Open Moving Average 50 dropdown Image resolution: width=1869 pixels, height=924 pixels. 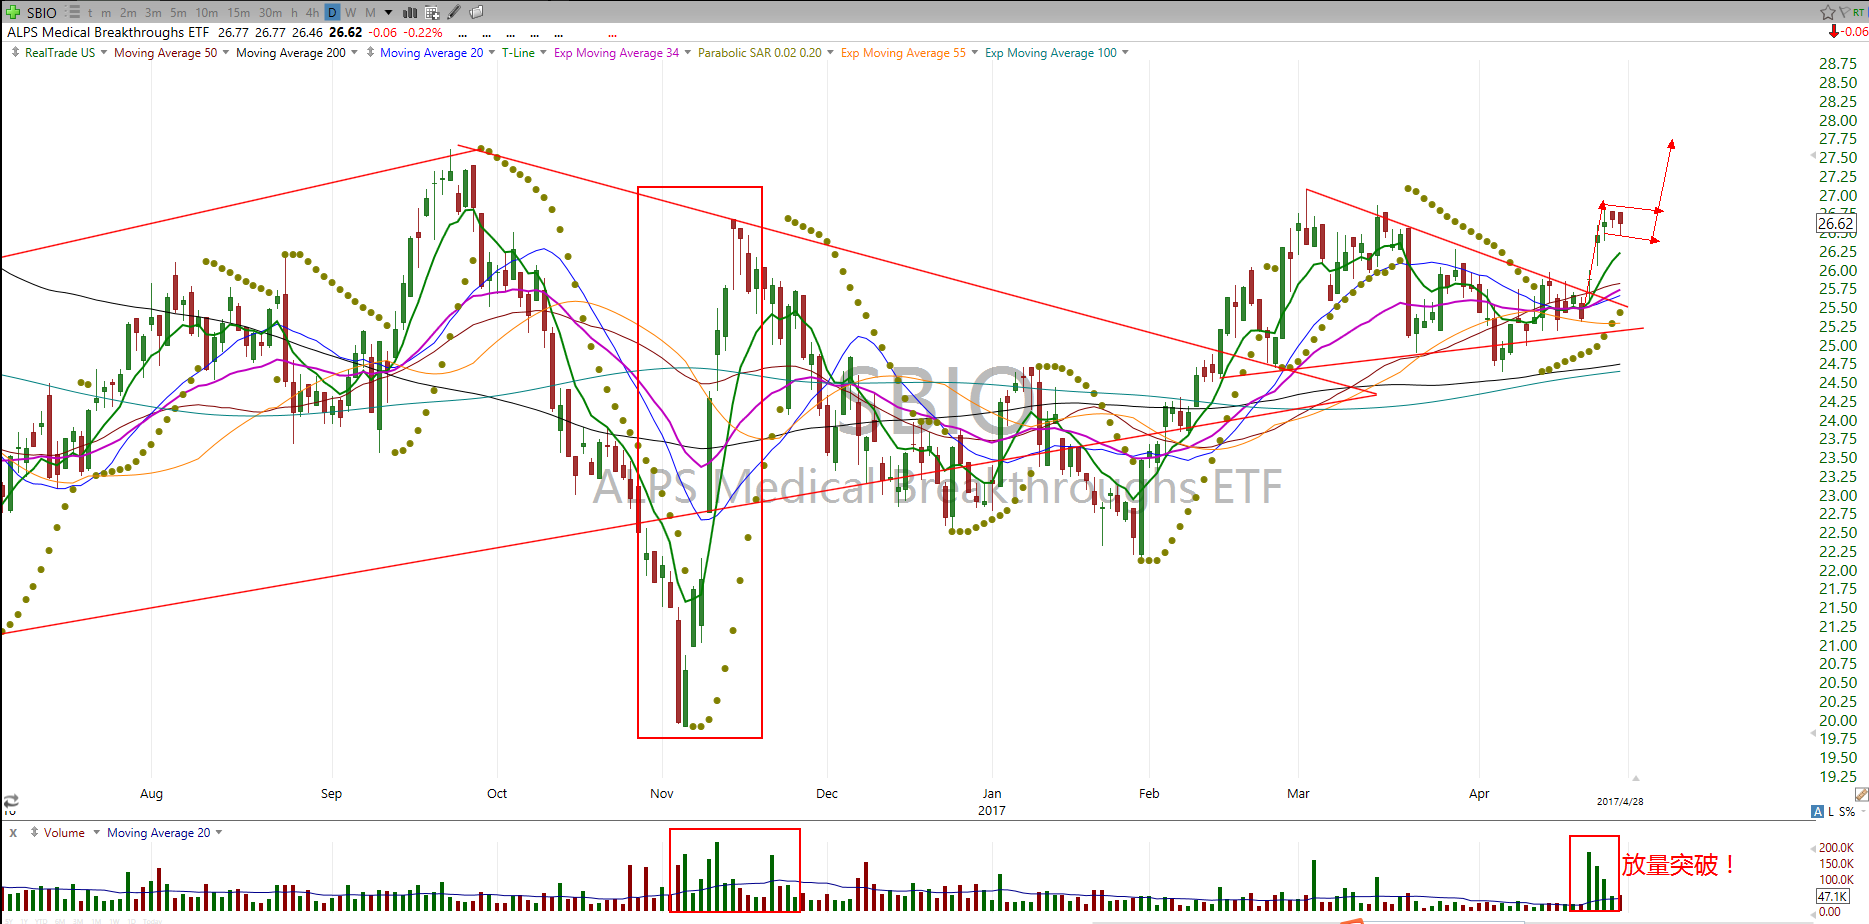coord(226,52)
